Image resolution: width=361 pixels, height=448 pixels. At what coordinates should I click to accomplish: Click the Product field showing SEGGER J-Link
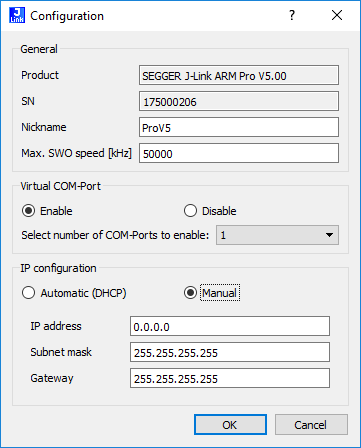point(239,75)
